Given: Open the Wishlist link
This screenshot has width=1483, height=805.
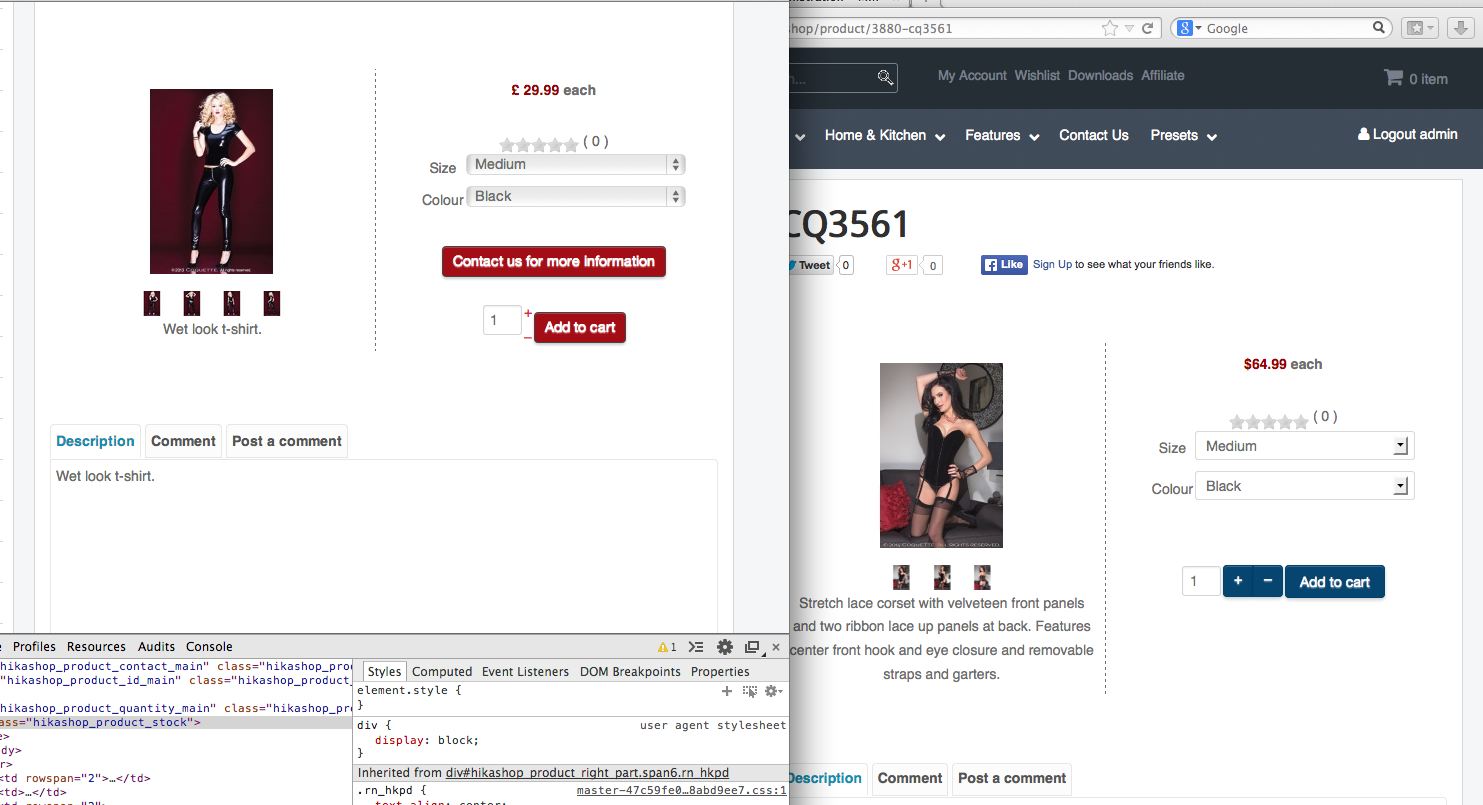Looking at the screenshot, I should pos(1037,76).
